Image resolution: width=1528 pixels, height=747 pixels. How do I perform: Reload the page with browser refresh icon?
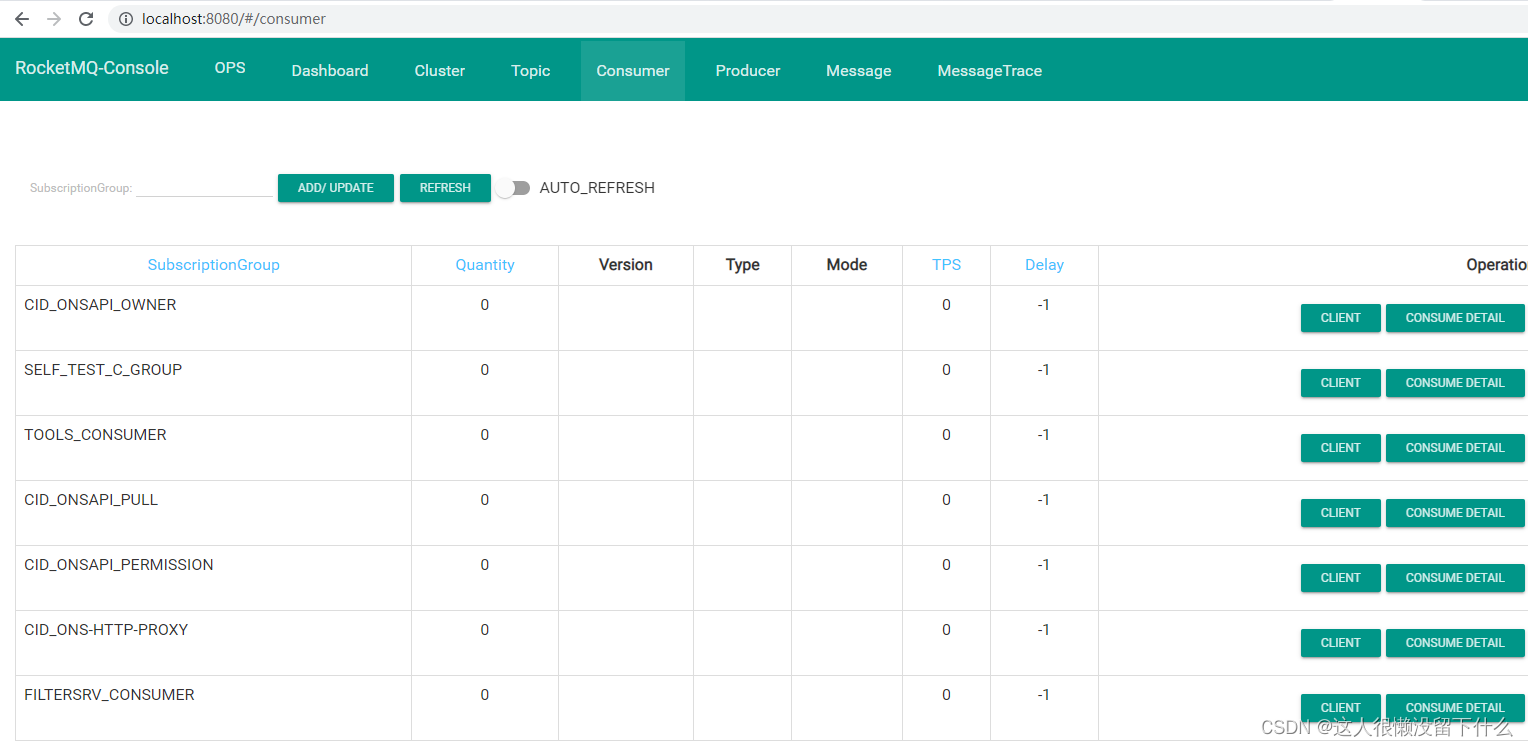[86, 19]
